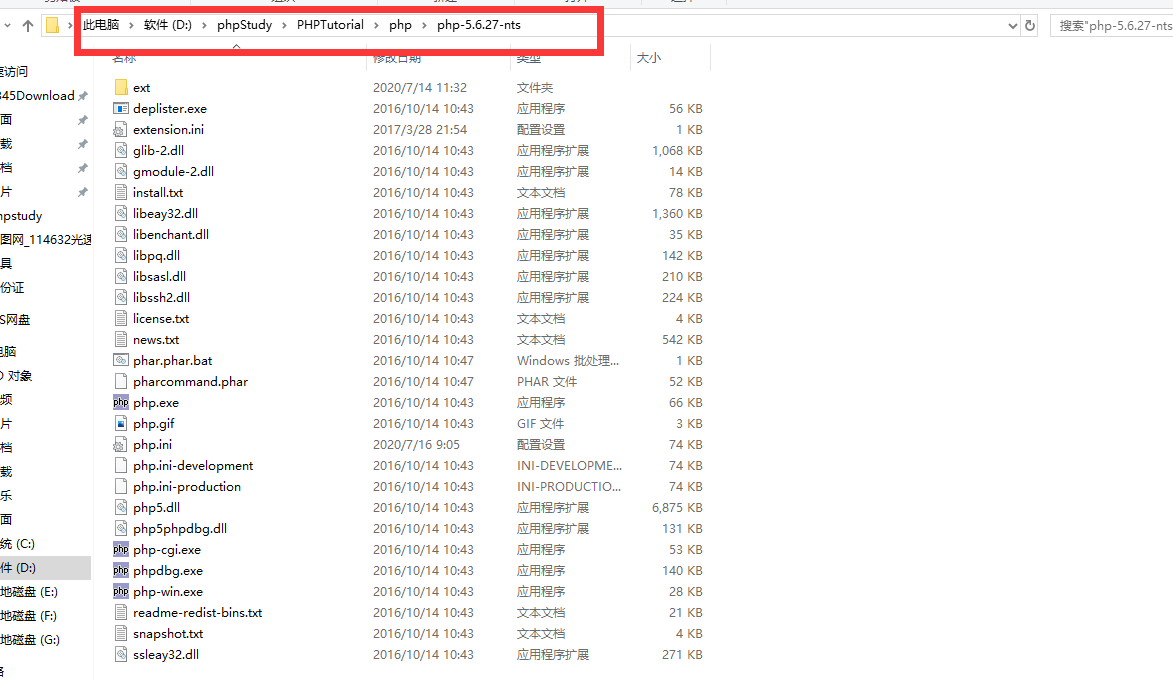Click the pharcommand.phar file icon

point(120,381)
